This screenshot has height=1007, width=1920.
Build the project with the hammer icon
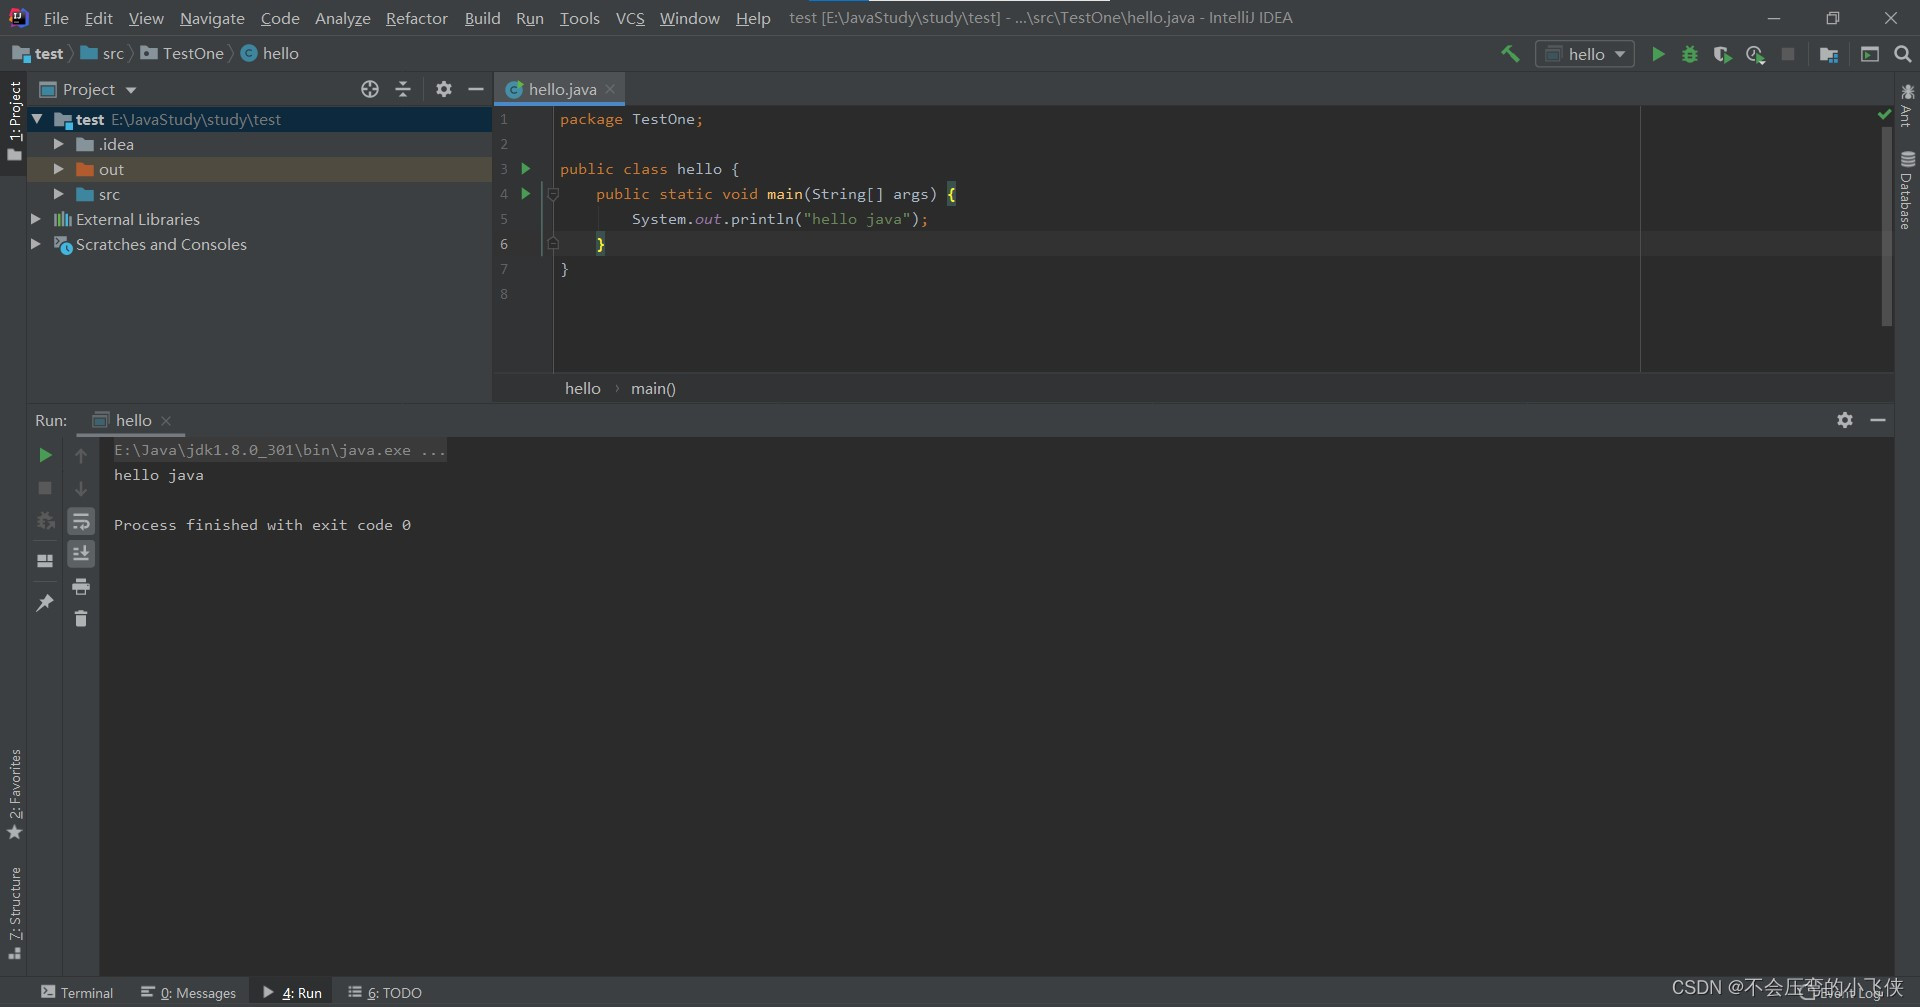click(x=1510, y=54)
